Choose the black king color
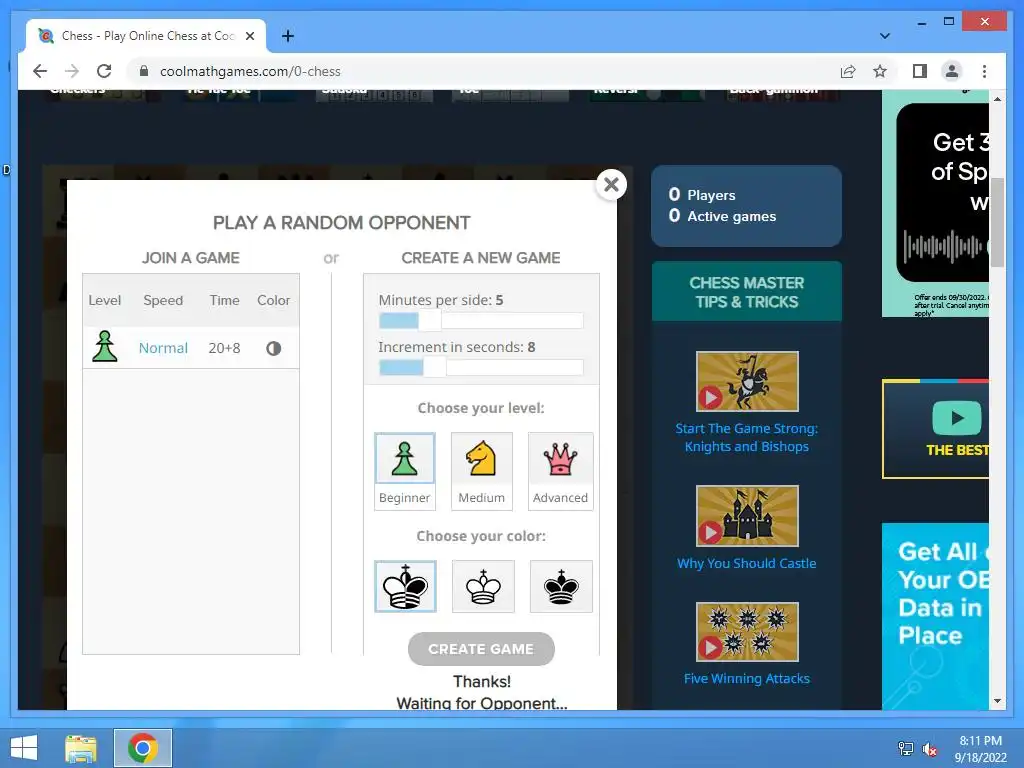The image size is (1024, 768). [561, 586]
